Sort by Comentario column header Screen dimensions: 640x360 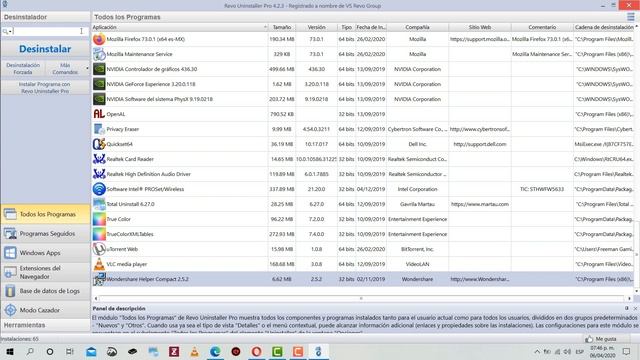click(542, 27)
